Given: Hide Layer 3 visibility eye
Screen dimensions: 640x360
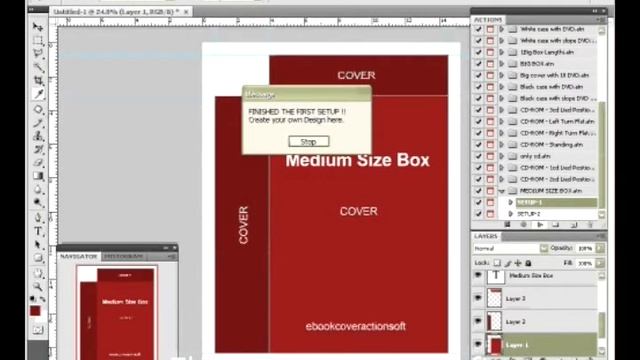Looking at the screenshot, I should coord(478,298).
